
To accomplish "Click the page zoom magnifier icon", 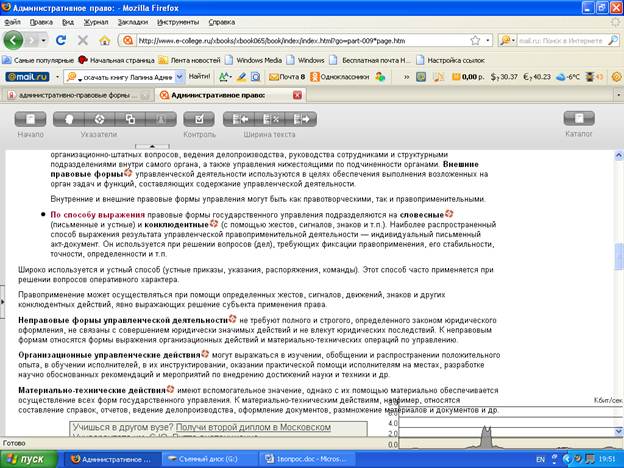I will pyautogui.click(x=255, y=77).
